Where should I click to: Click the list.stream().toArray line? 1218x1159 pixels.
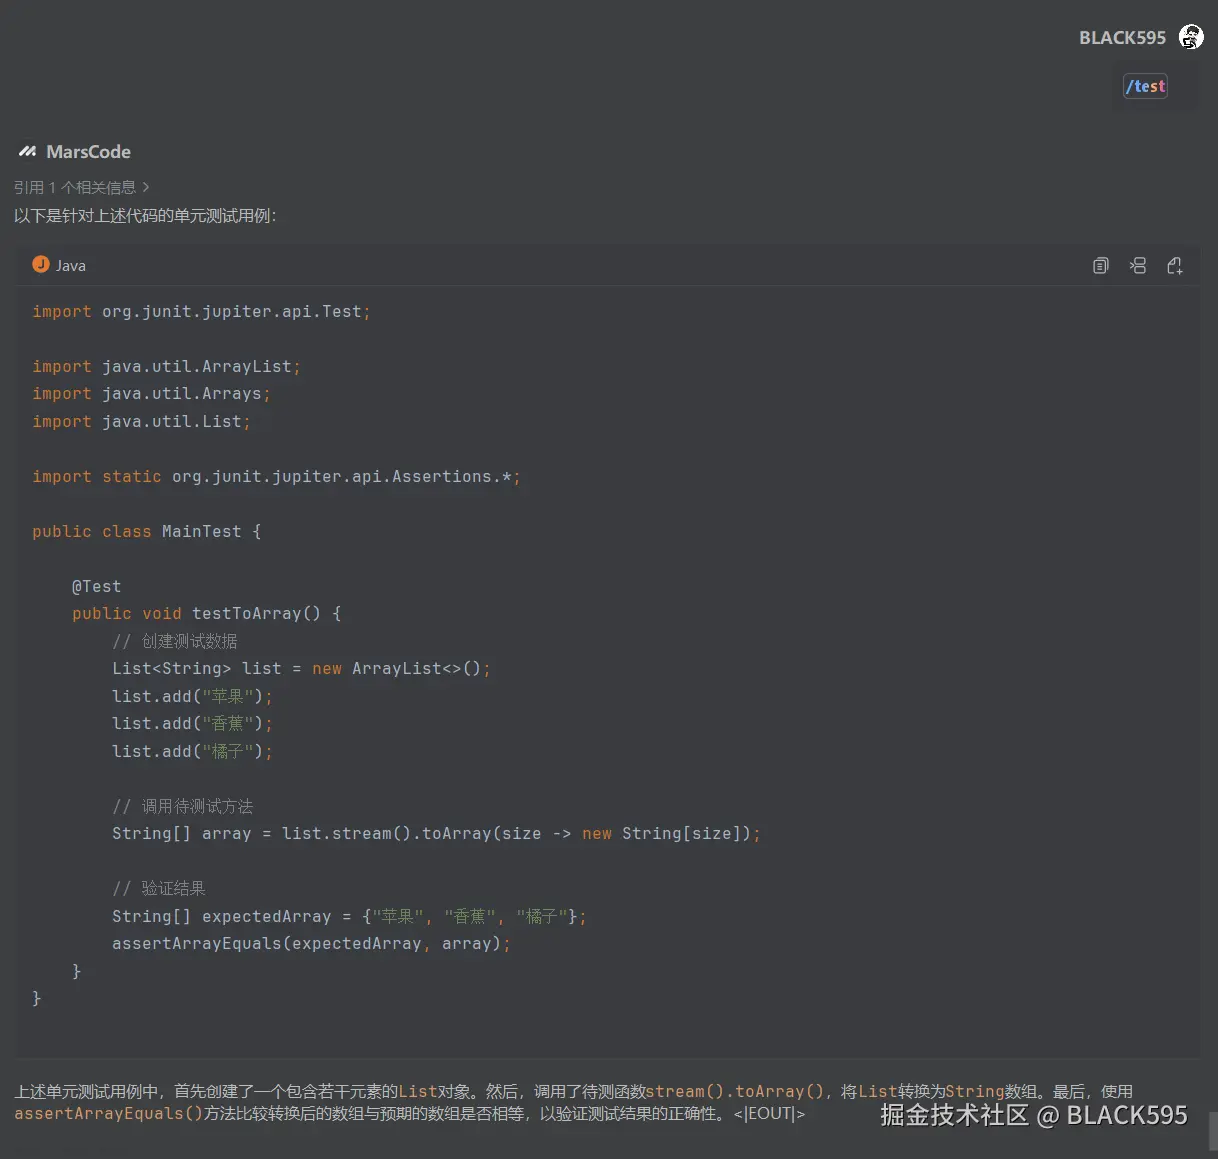[436, 833]
